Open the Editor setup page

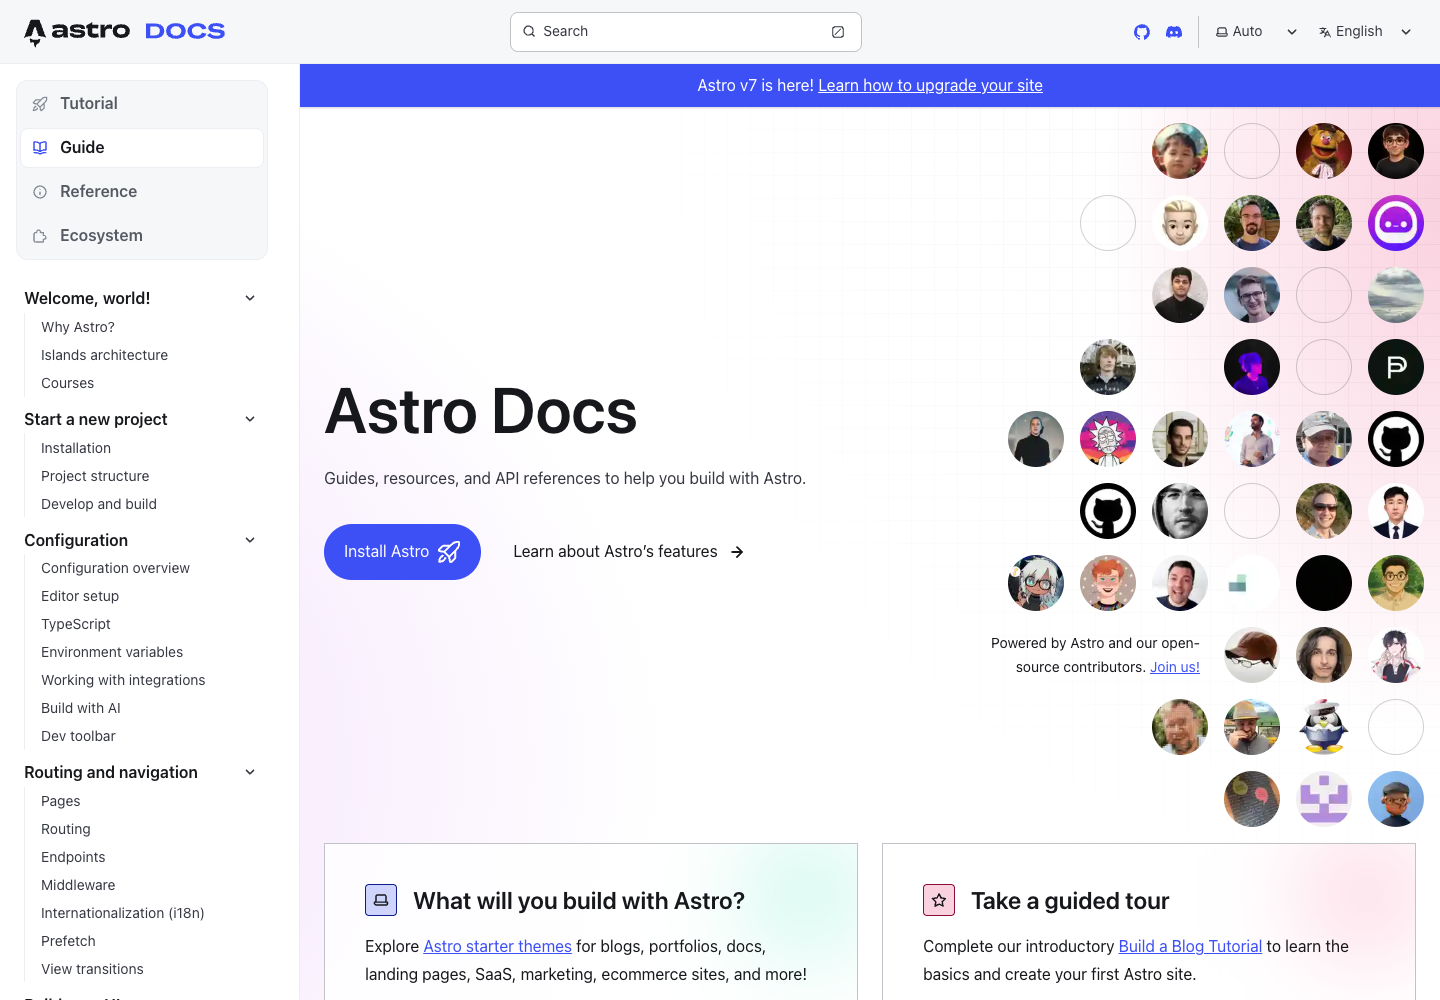pos(80,596)
